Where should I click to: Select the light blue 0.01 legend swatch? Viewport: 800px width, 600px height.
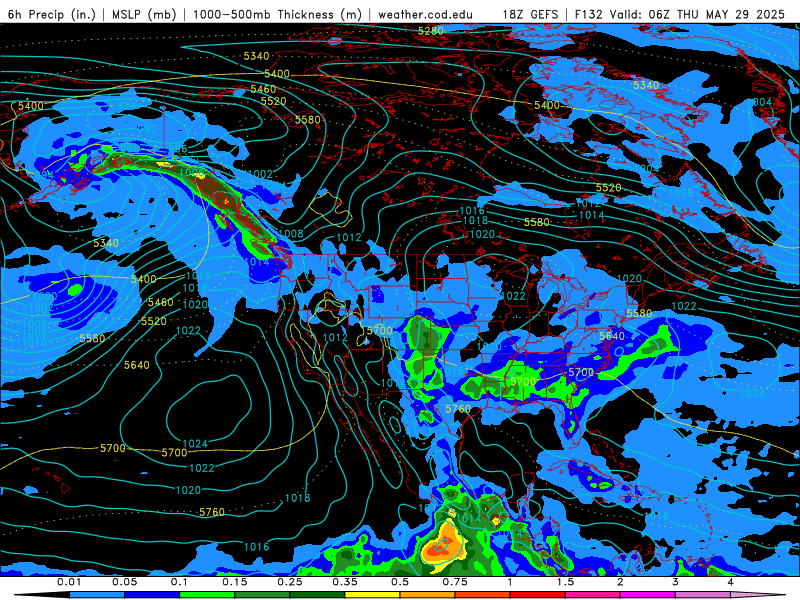tap(97, 595)
